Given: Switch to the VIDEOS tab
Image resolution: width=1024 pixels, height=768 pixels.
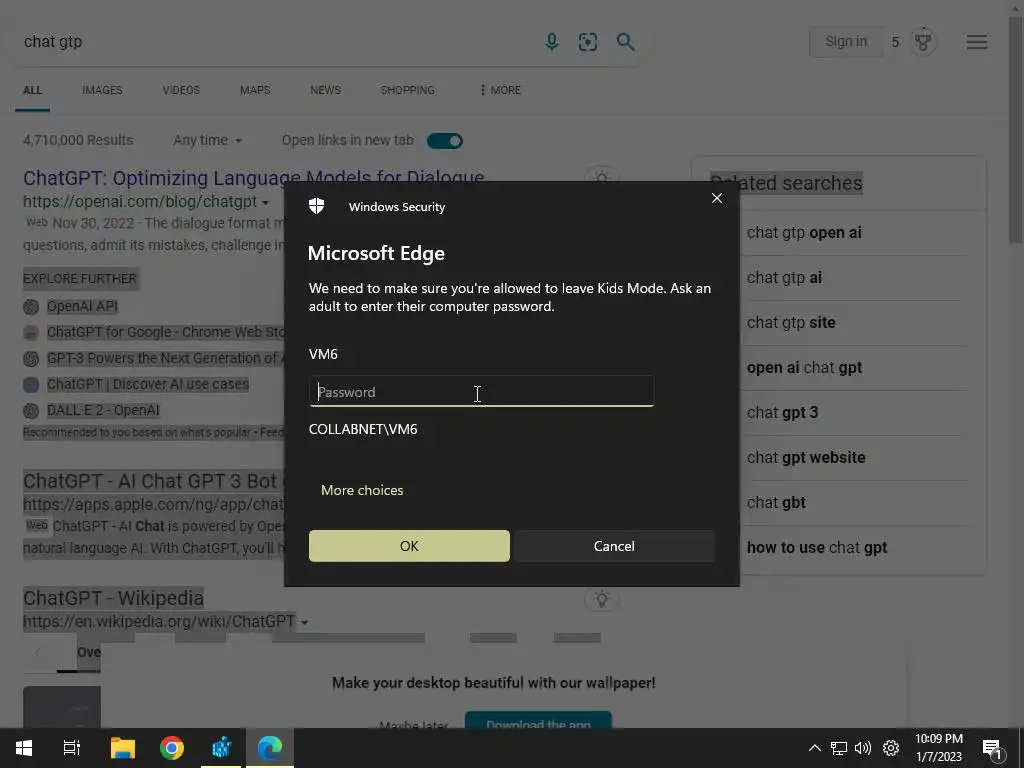Looking at the screenshot, I should tap(181, 90).
